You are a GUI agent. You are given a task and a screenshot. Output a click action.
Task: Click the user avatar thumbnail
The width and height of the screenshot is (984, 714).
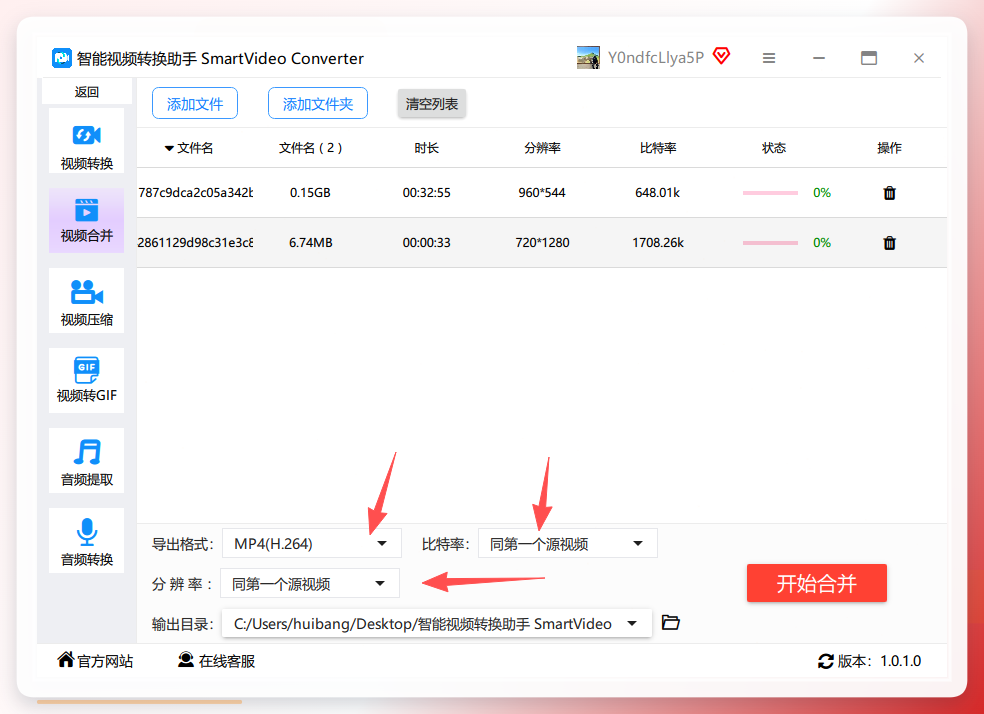click(x=588, y=58)
